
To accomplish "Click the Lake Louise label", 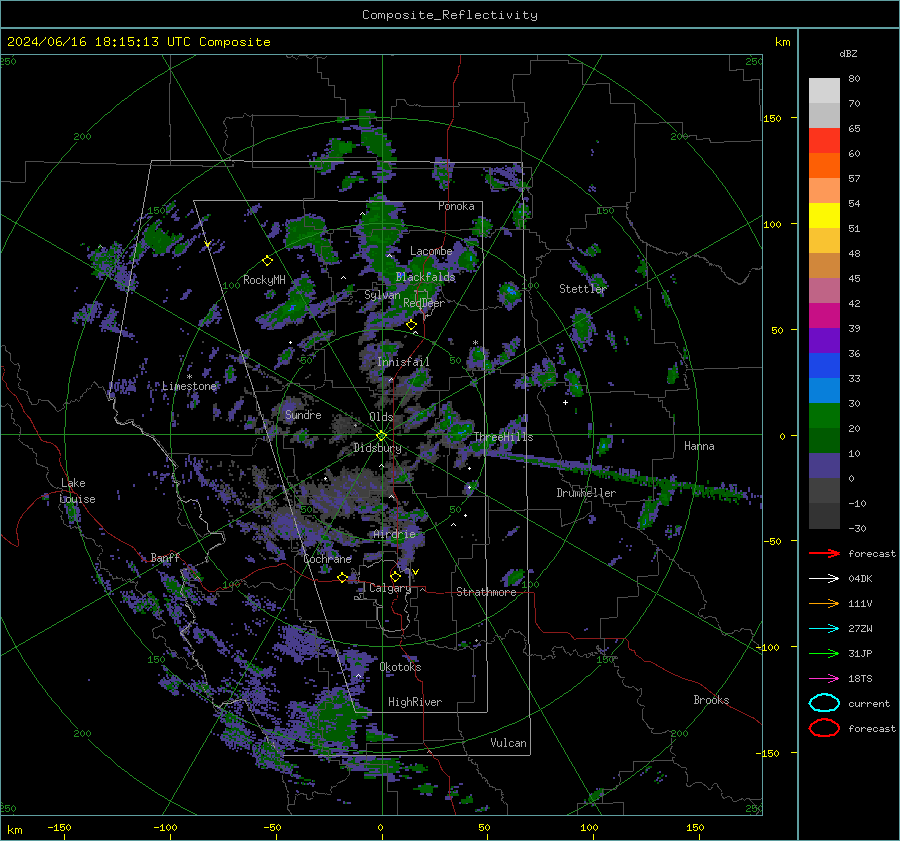I will [77, 491].
